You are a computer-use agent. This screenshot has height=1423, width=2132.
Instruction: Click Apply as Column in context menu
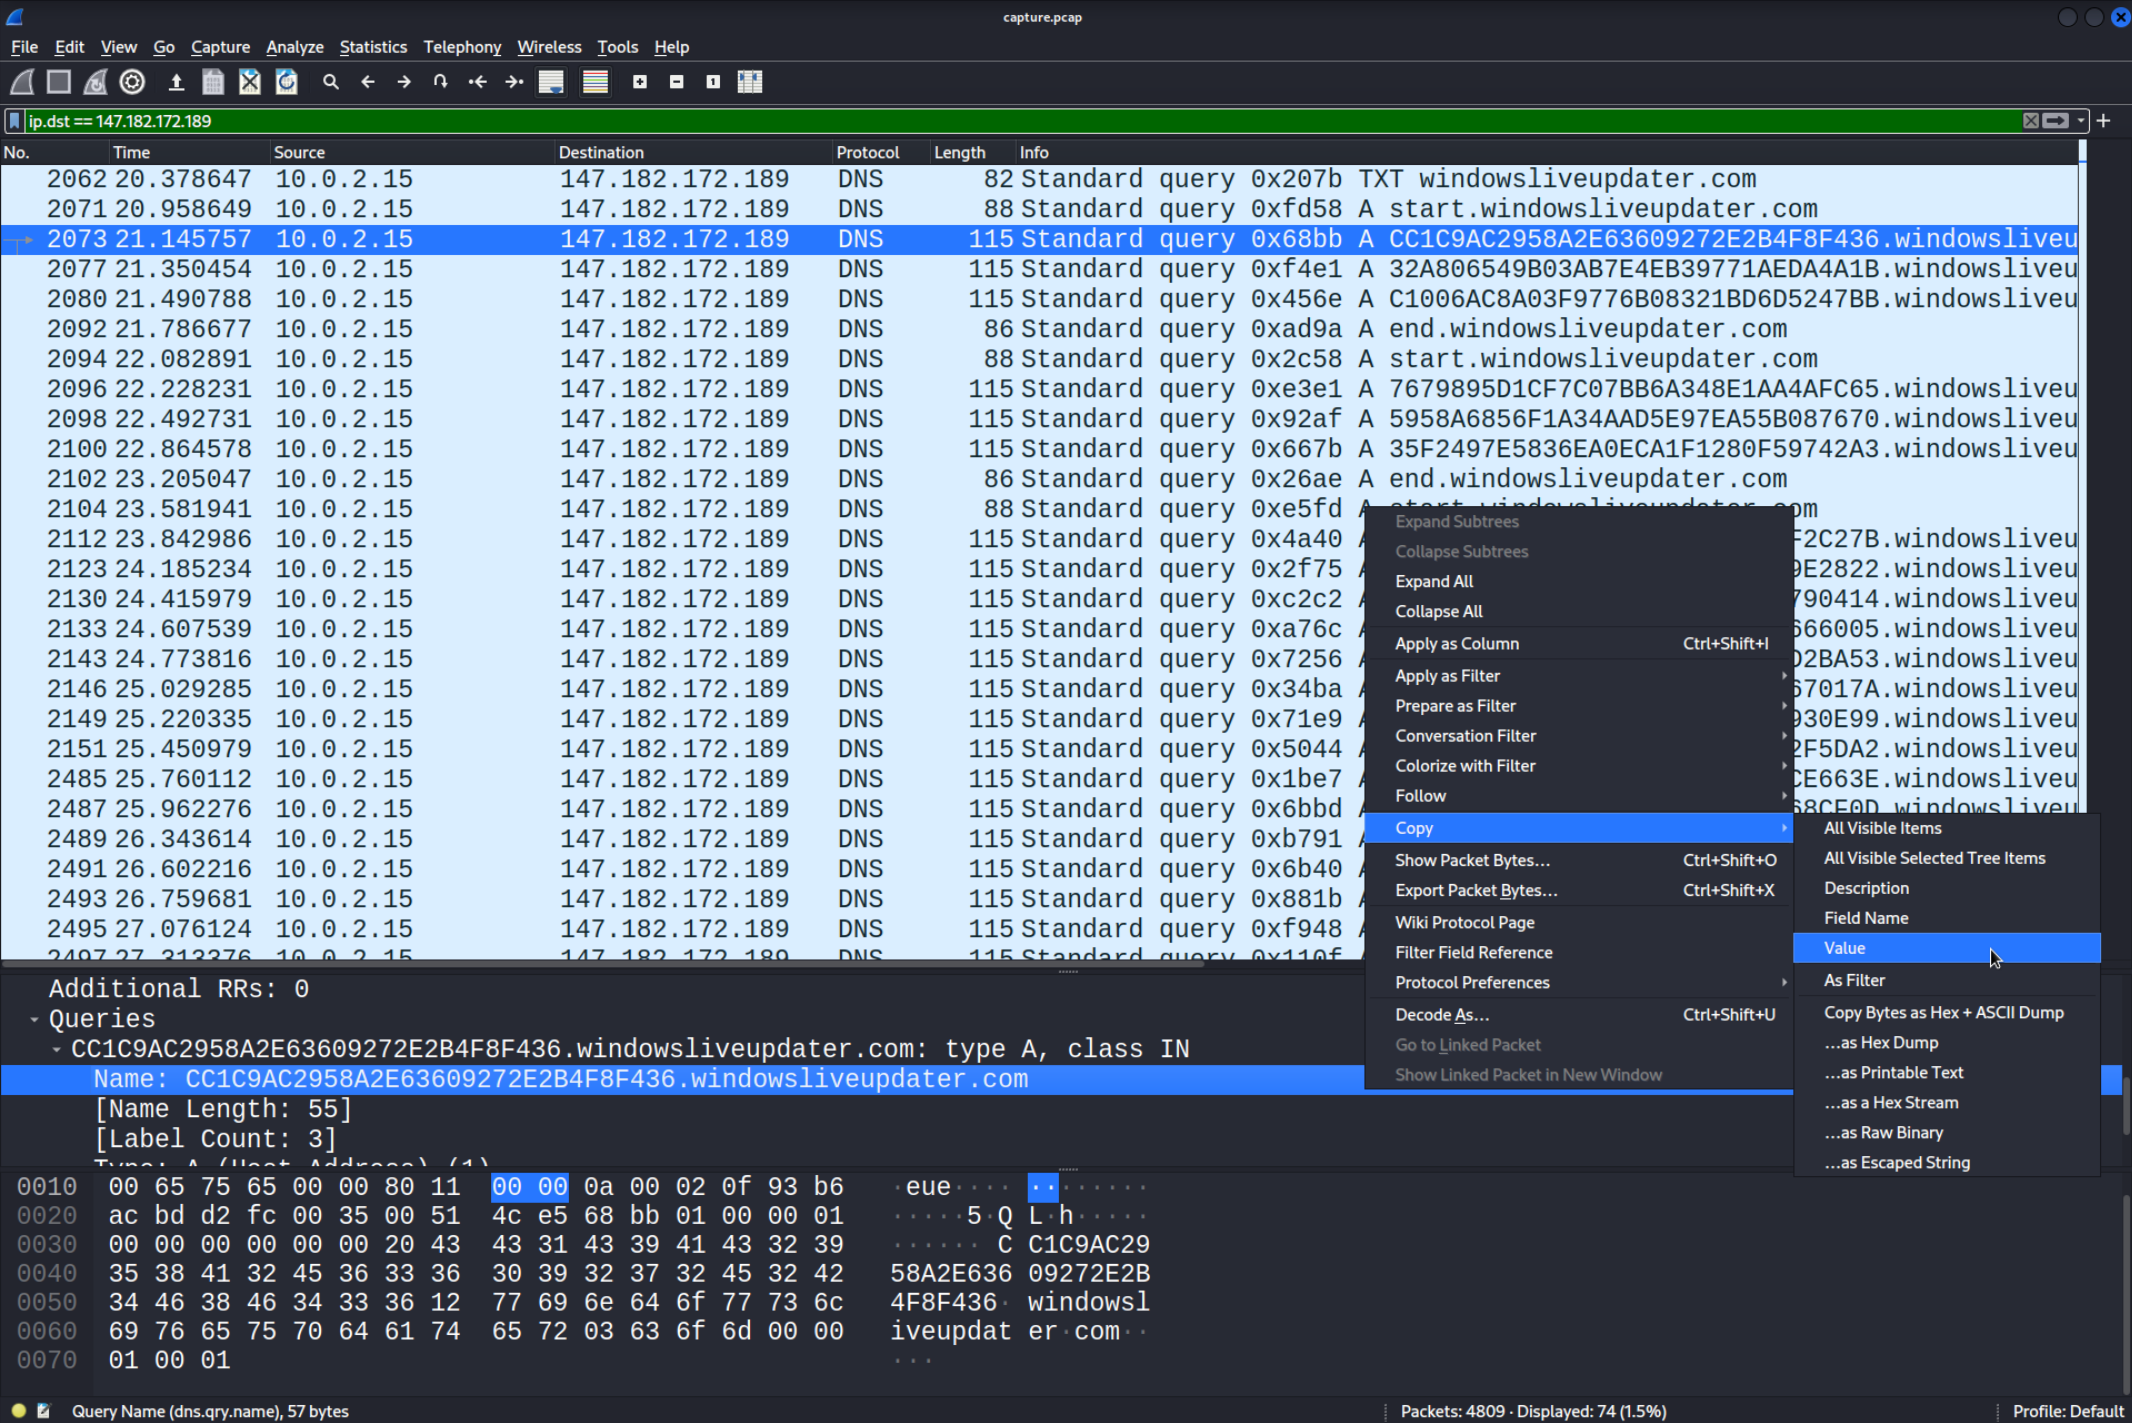1579,644
